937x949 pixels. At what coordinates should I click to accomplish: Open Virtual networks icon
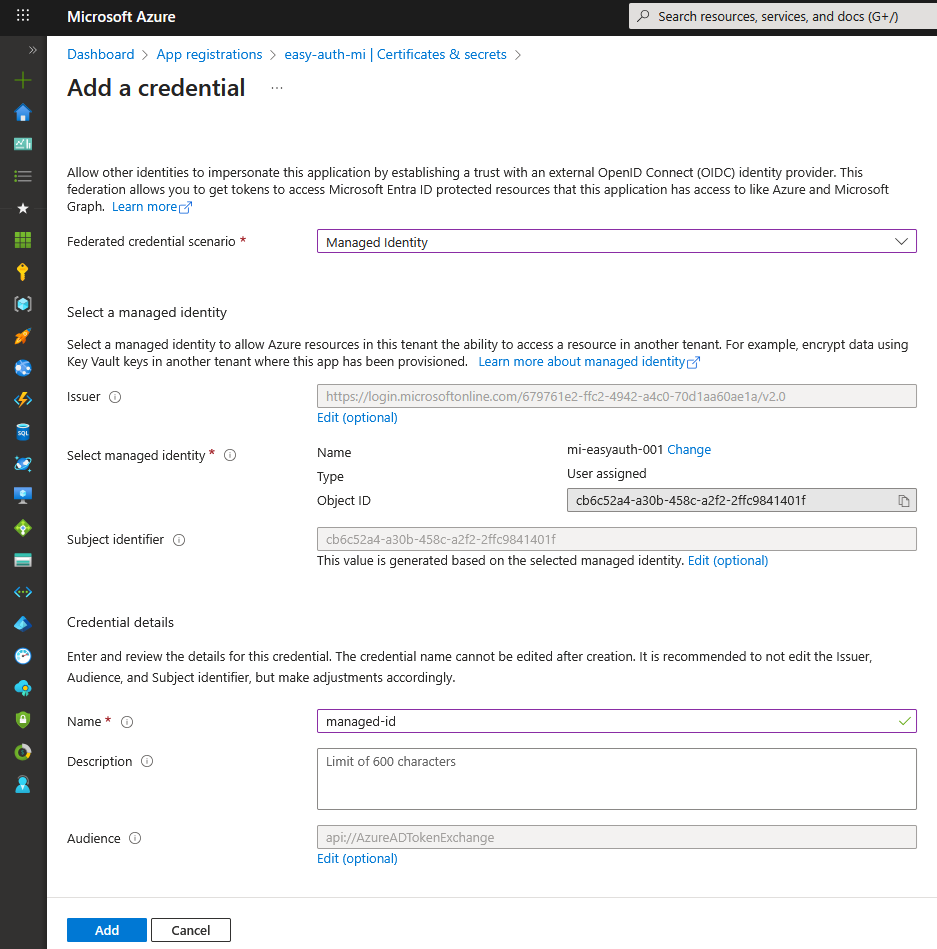pos(23,592)
